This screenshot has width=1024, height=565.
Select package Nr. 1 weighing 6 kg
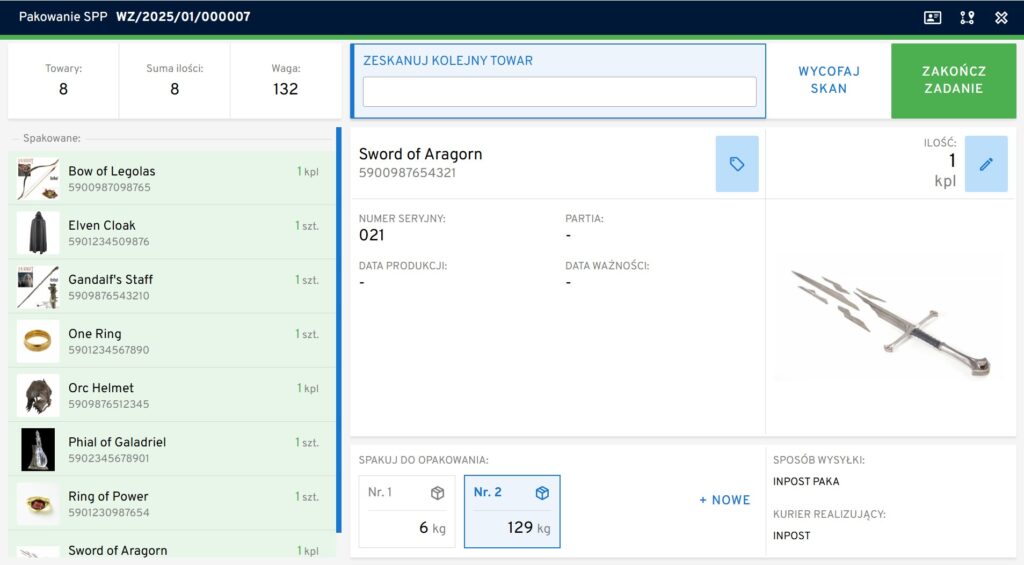coord(406,511)
